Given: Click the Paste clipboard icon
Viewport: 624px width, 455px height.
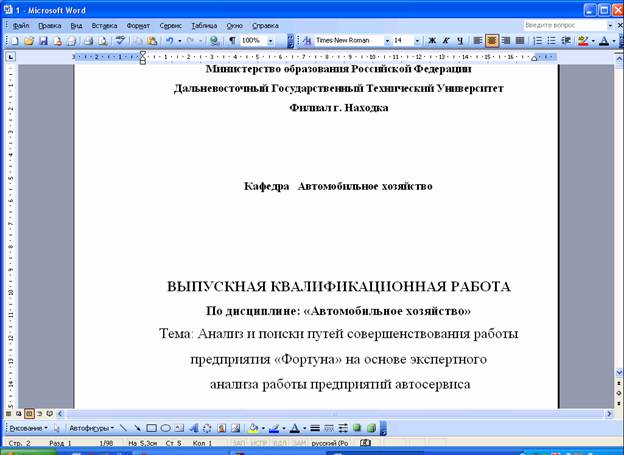Looking at the screenshot, I should [152, 41].
